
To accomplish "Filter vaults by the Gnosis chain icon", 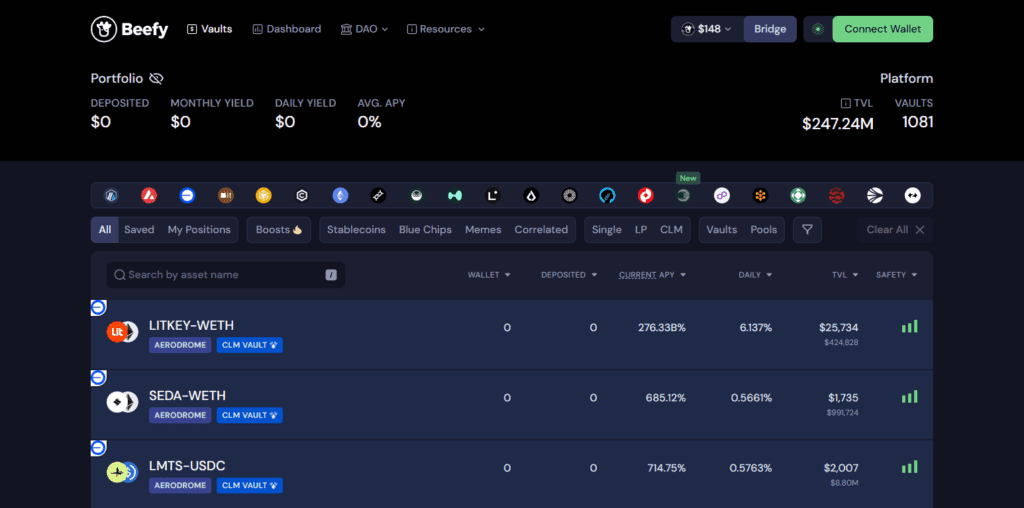I will point(416,195).
